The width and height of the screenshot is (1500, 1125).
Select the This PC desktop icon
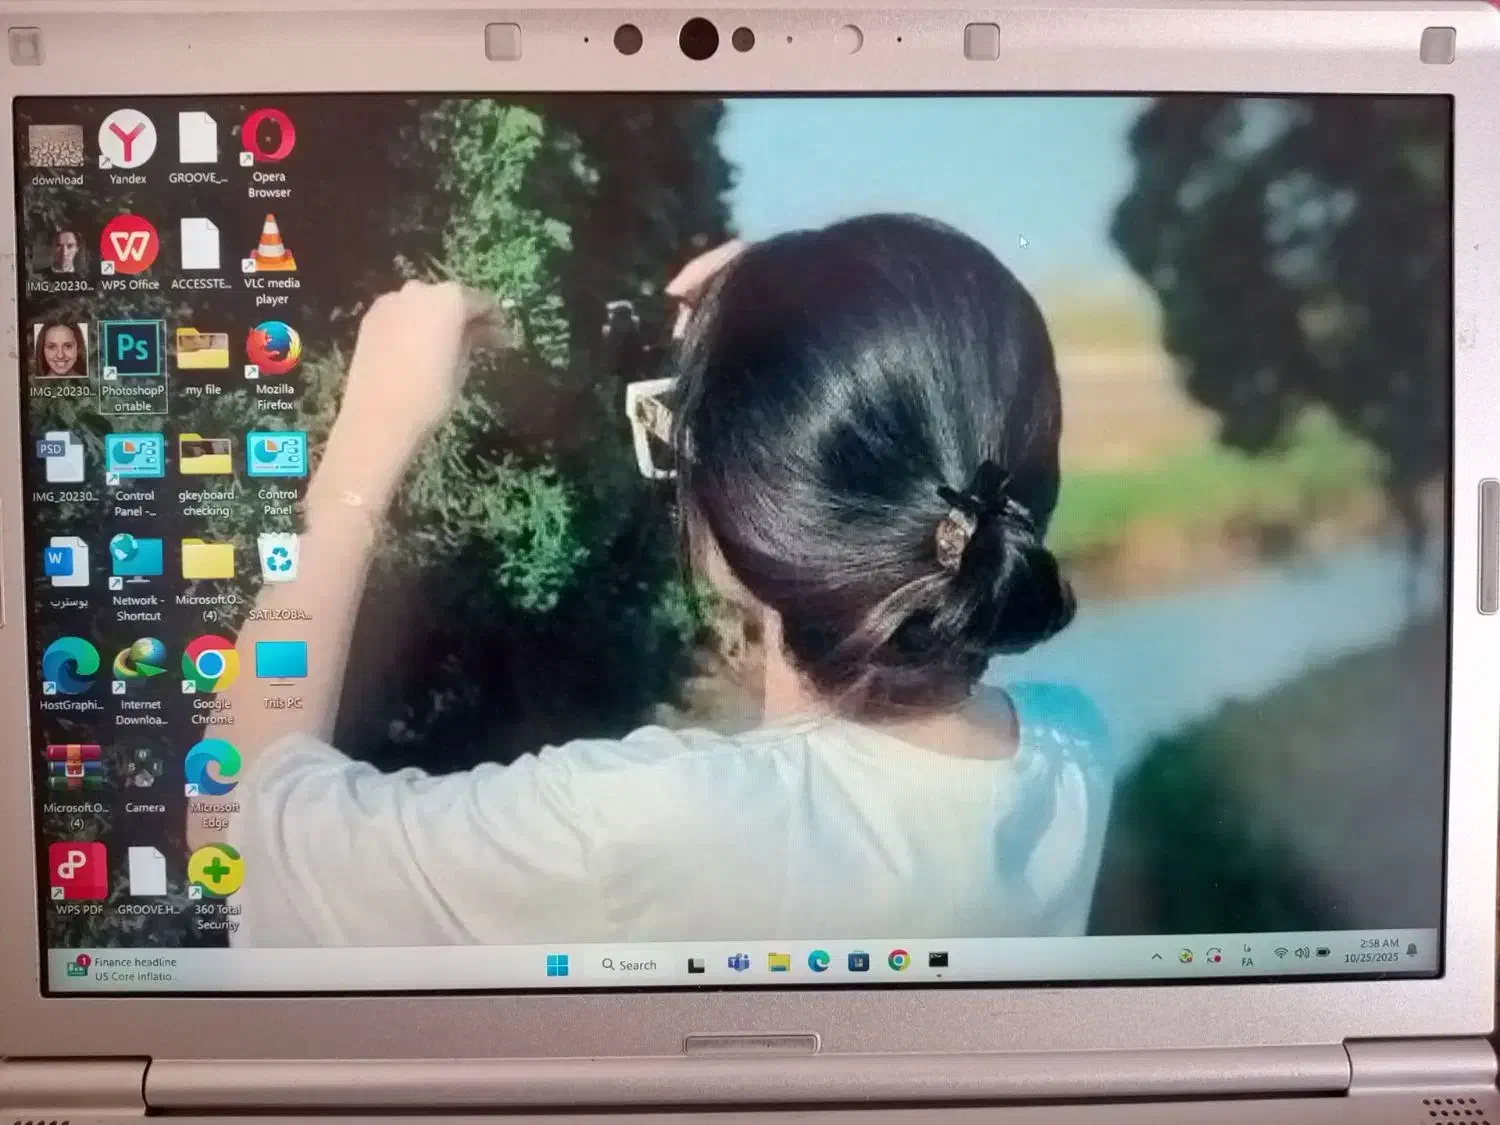click(282, 664)
